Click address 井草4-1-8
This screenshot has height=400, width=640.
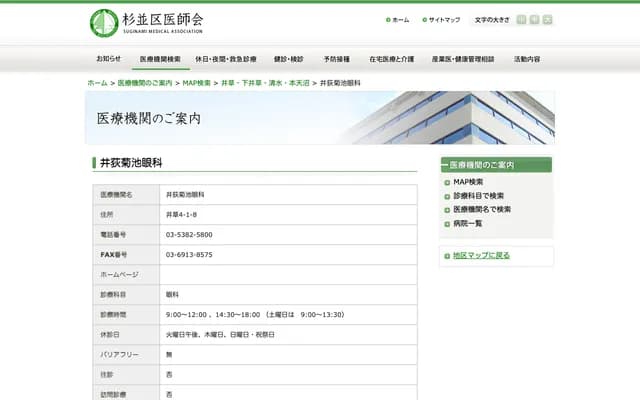[181, 215]
